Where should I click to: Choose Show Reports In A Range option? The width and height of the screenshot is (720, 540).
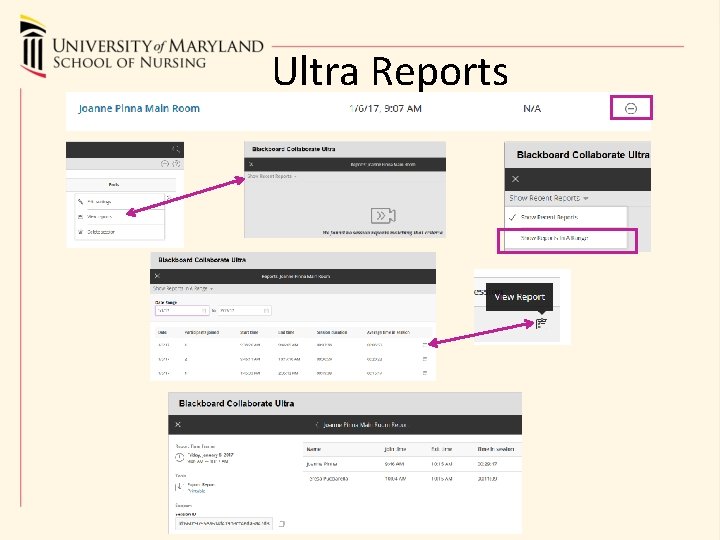pyautogui.click(x=566, y=238)
